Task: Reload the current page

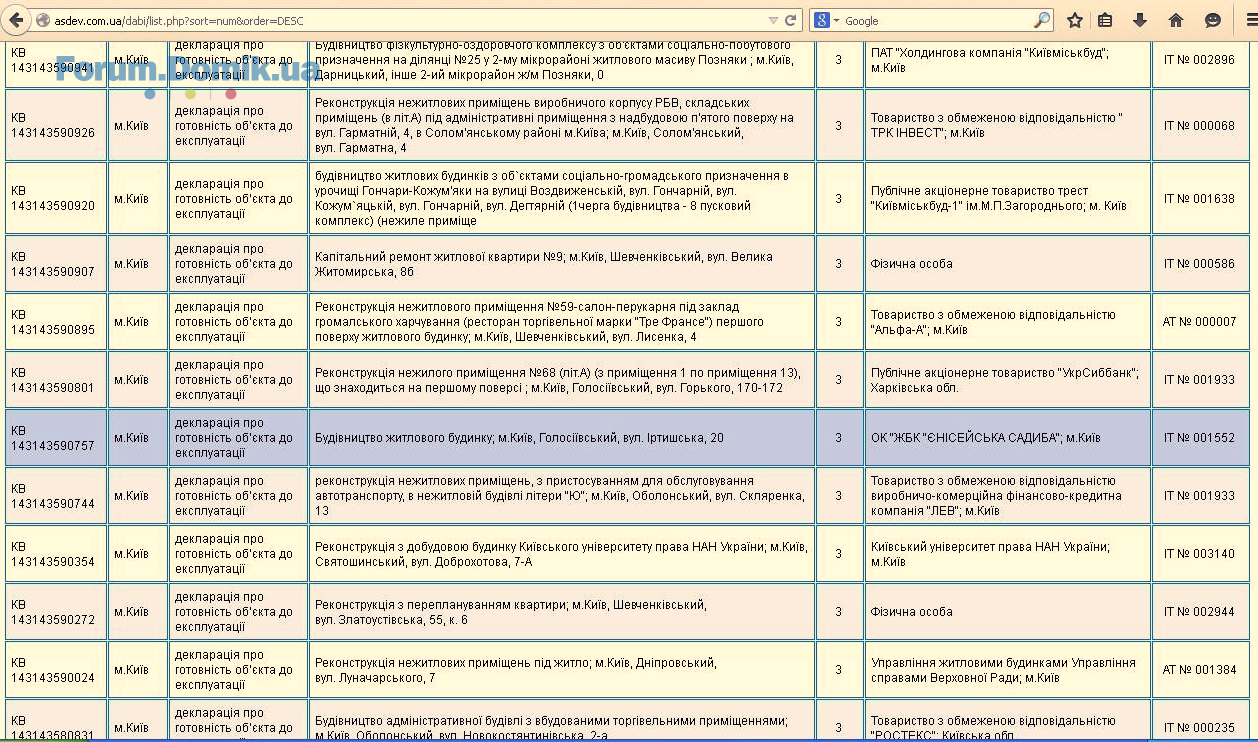Action: (791, 20)
